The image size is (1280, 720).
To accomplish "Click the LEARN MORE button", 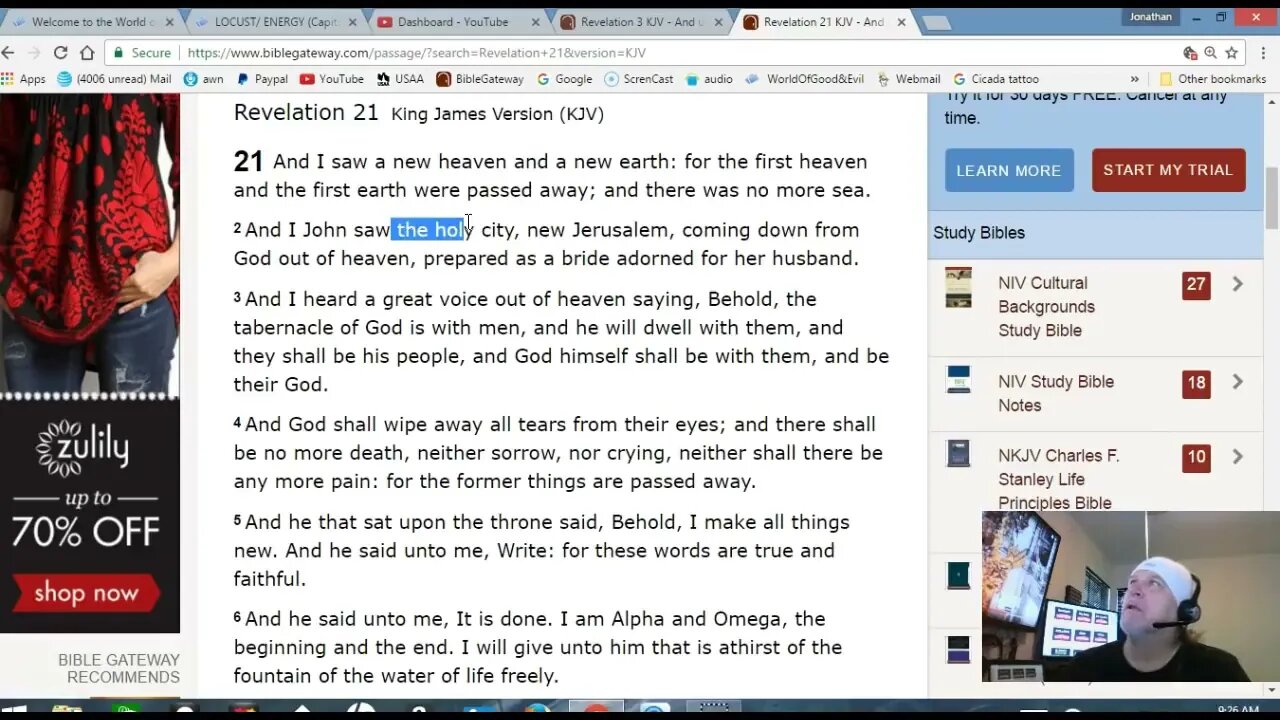I will [x=1009, y=170].
